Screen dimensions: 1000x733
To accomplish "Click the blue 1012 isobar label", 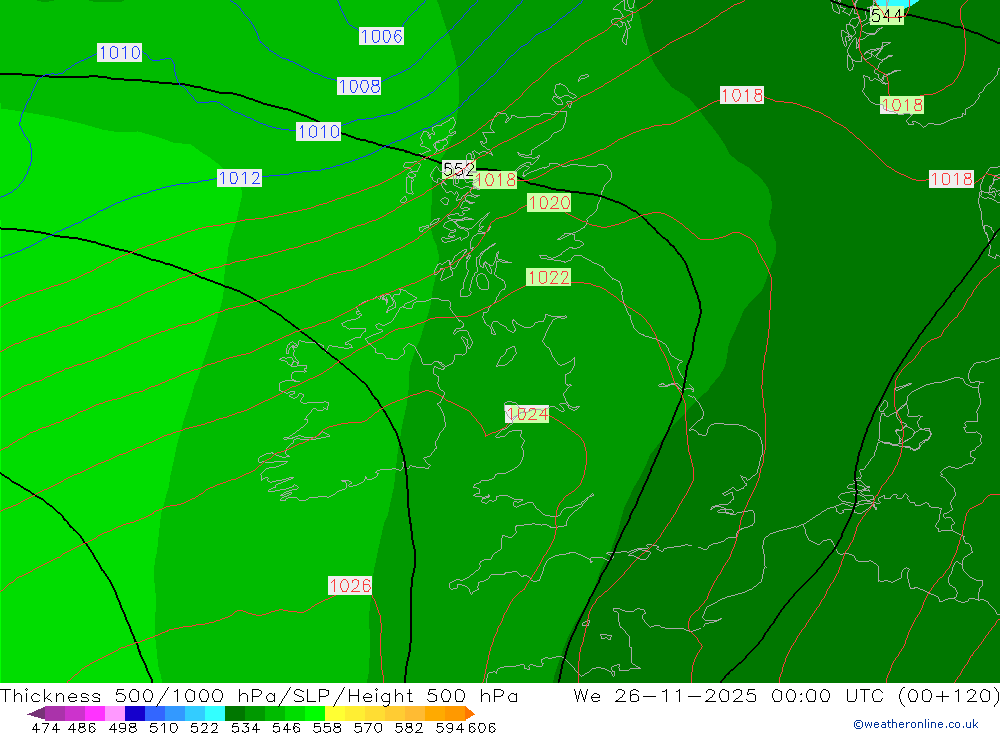I will pos(239,178).
